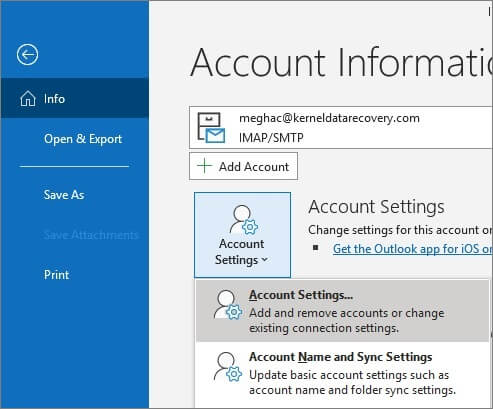The height and width of the screenshot is (409, 493).
Task: Click the Add and remove accounts description text
Action: tap(347, 320)
